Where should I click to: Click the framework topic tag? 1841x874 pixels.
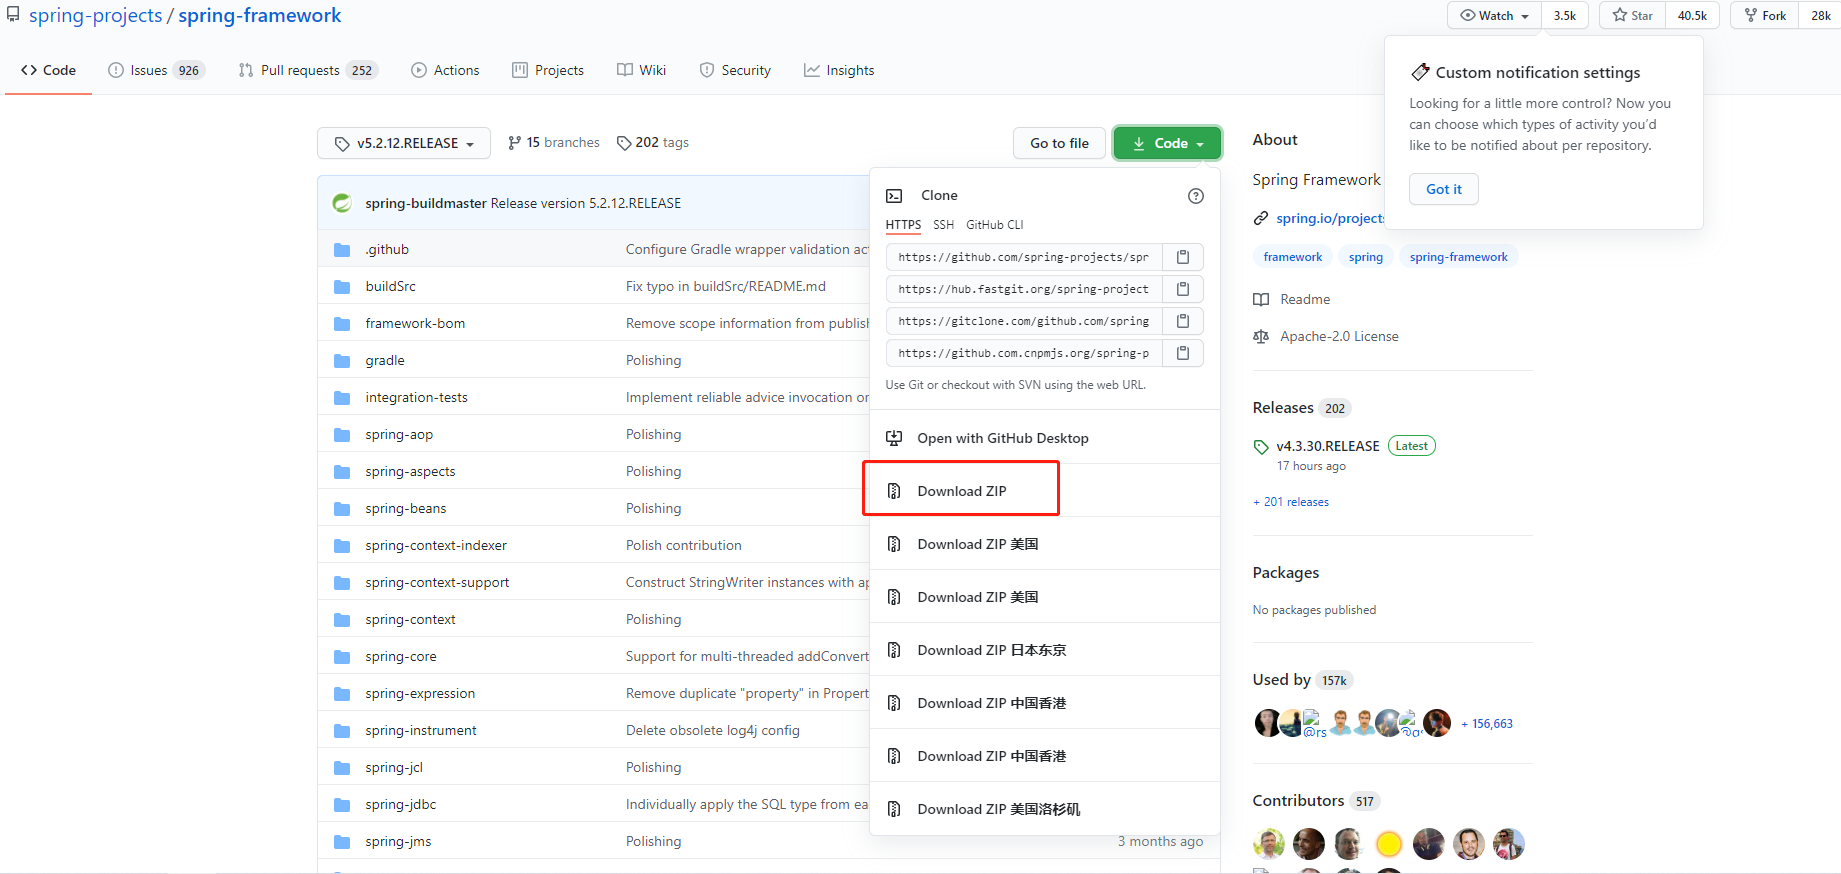tap(1293, 257)
